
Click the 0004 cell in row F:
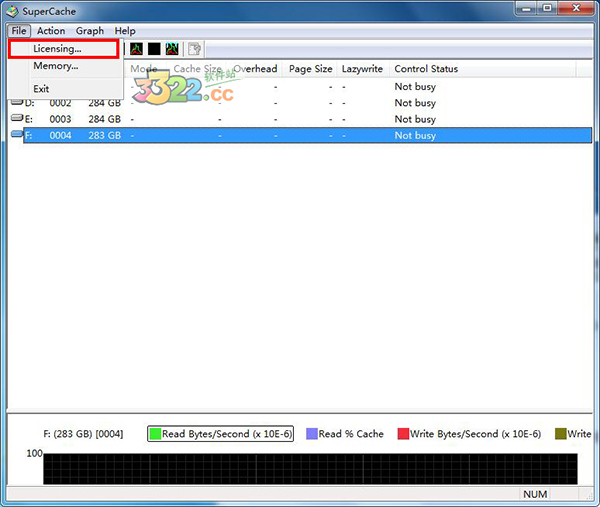60,135
